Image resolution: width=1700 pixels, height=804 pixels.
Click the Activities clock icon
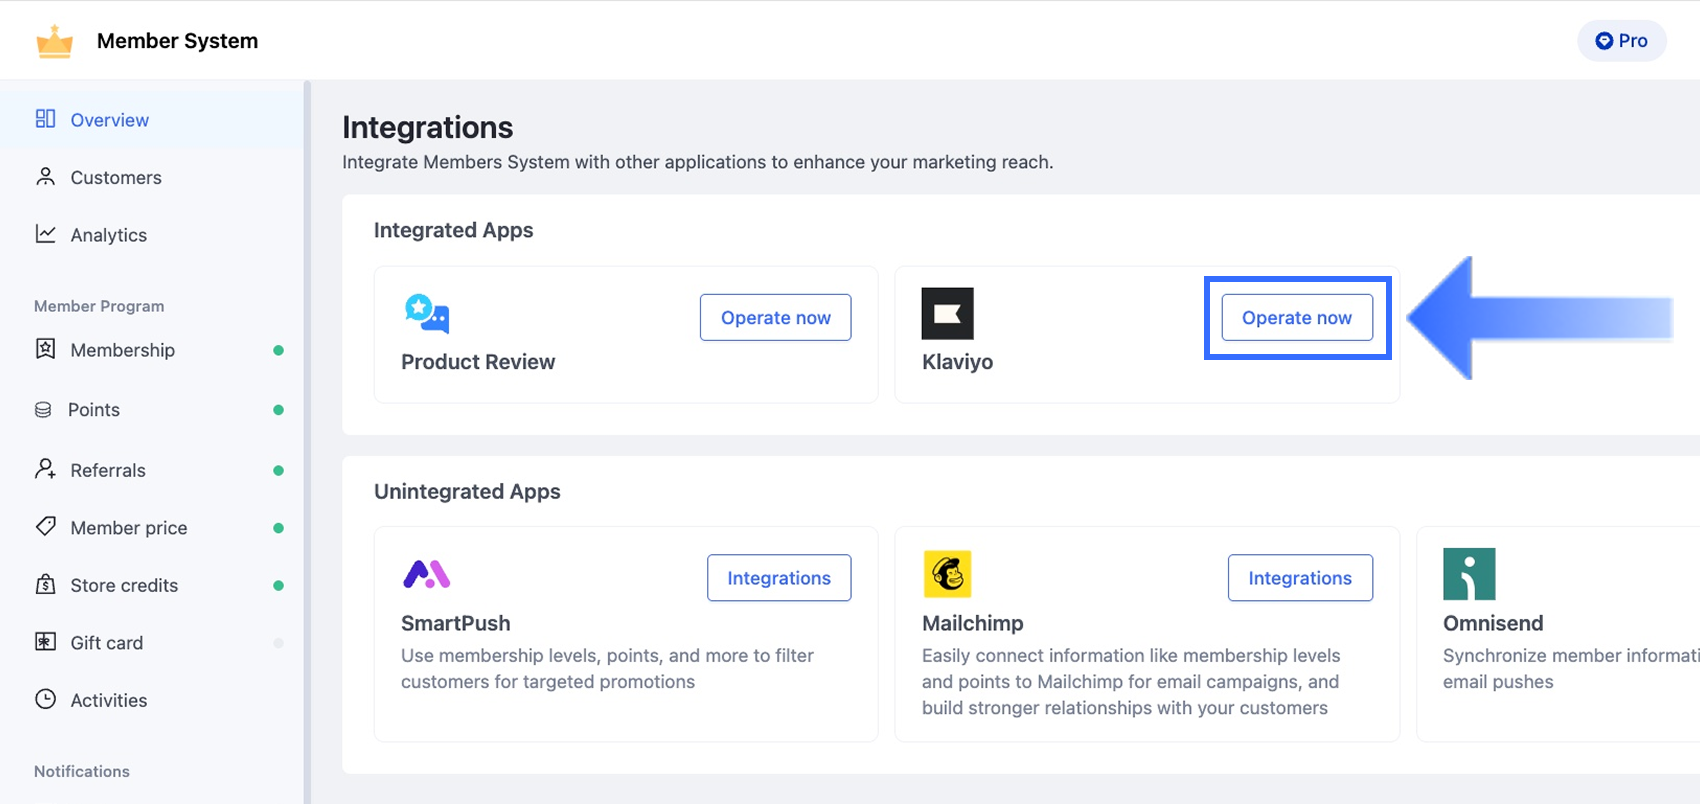(x=45, y=700)
